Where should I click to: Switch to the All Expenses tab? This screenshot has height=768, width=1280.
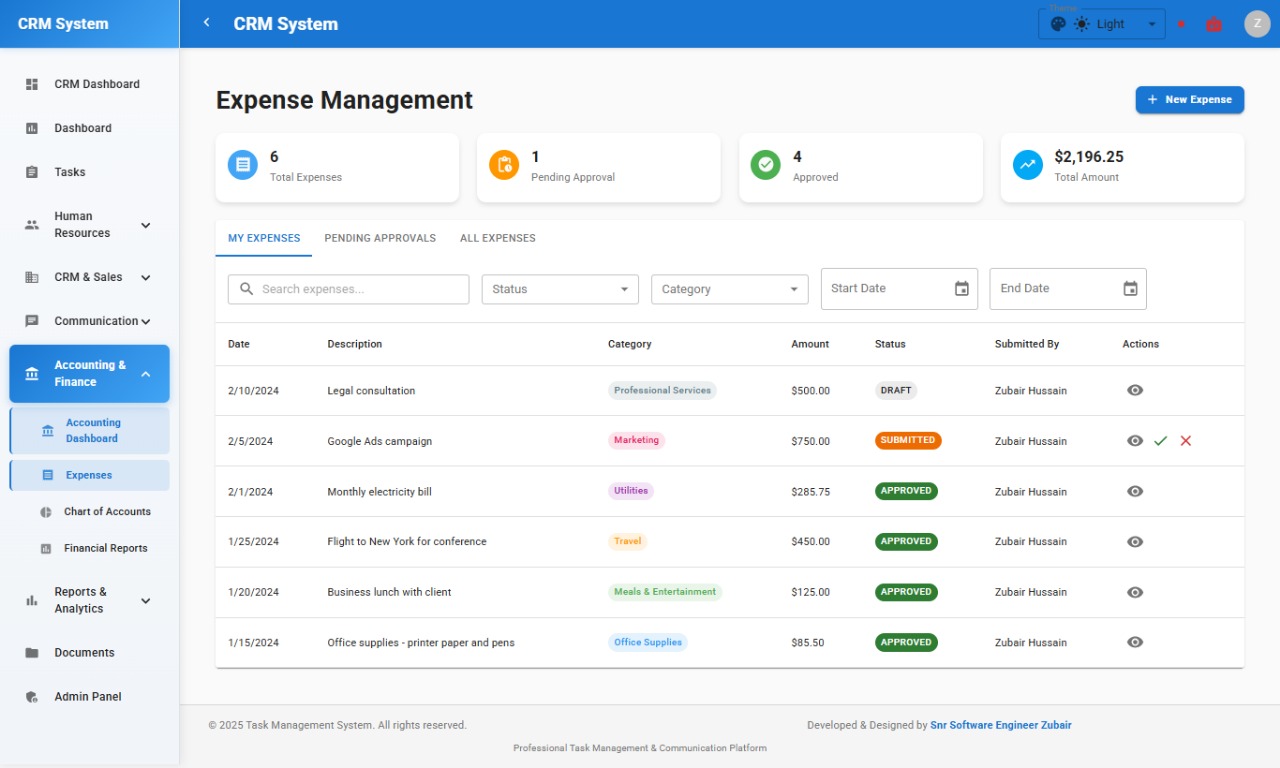point(498,238)
